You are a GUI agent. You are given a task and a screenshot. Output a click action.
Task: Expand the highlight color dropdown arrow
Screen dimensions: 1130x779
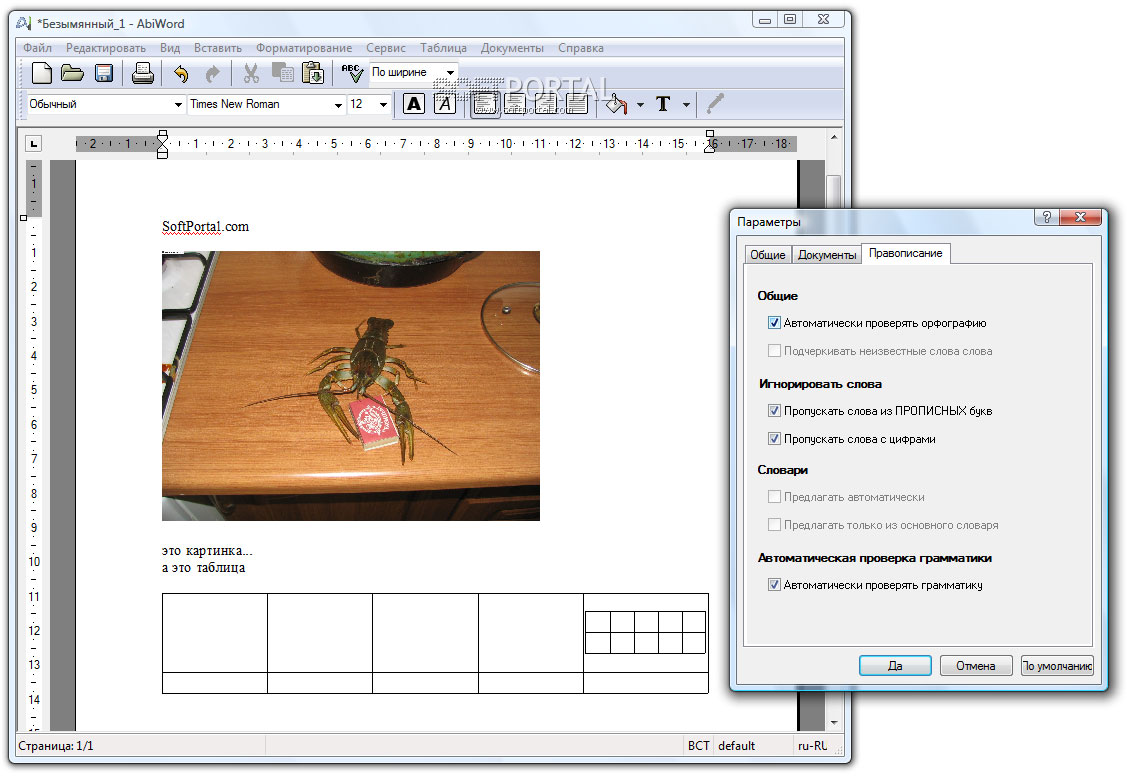pyautogui.click(x=640, y=105)
